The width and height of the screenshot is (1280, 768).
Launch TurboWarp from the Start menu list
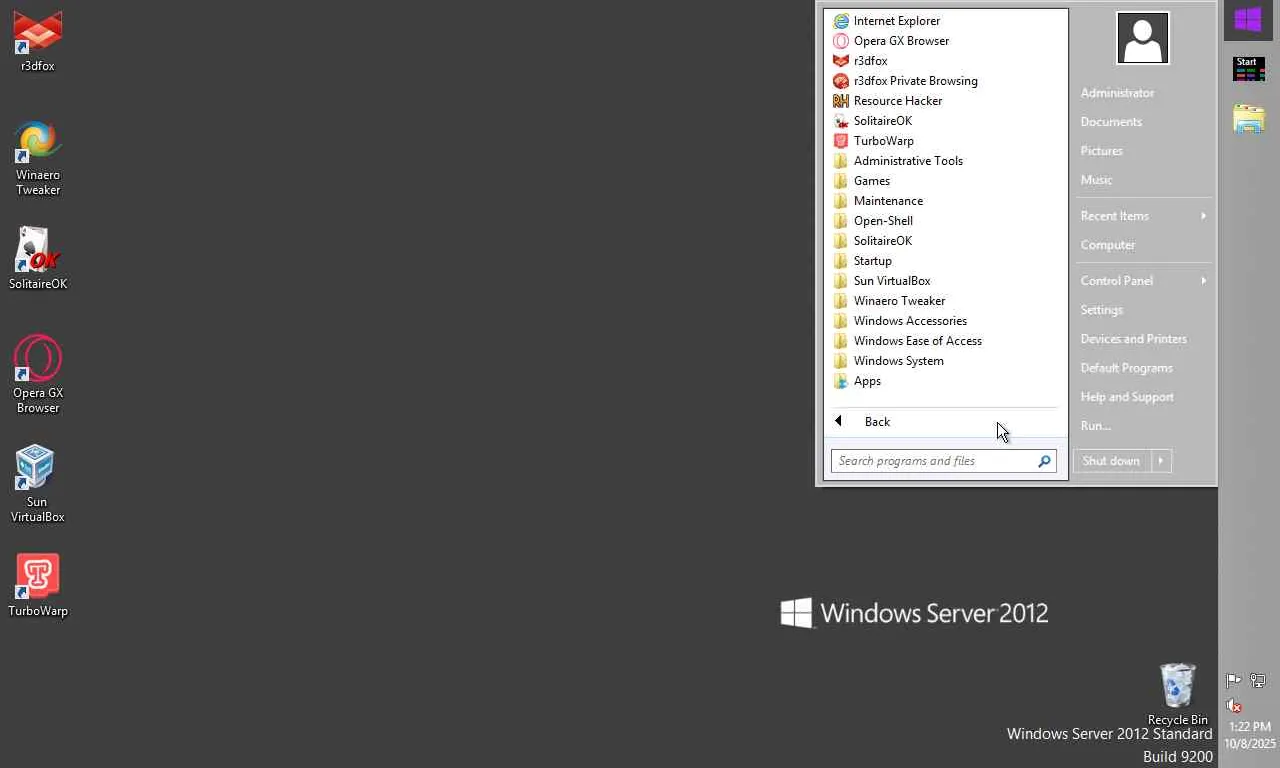tap(945, 141)
